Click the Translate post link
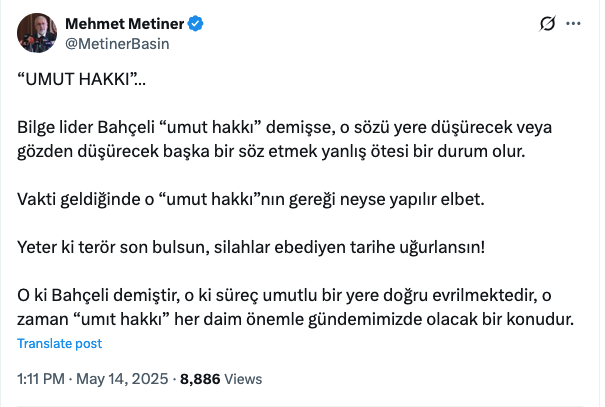 (x=59, y=343)
